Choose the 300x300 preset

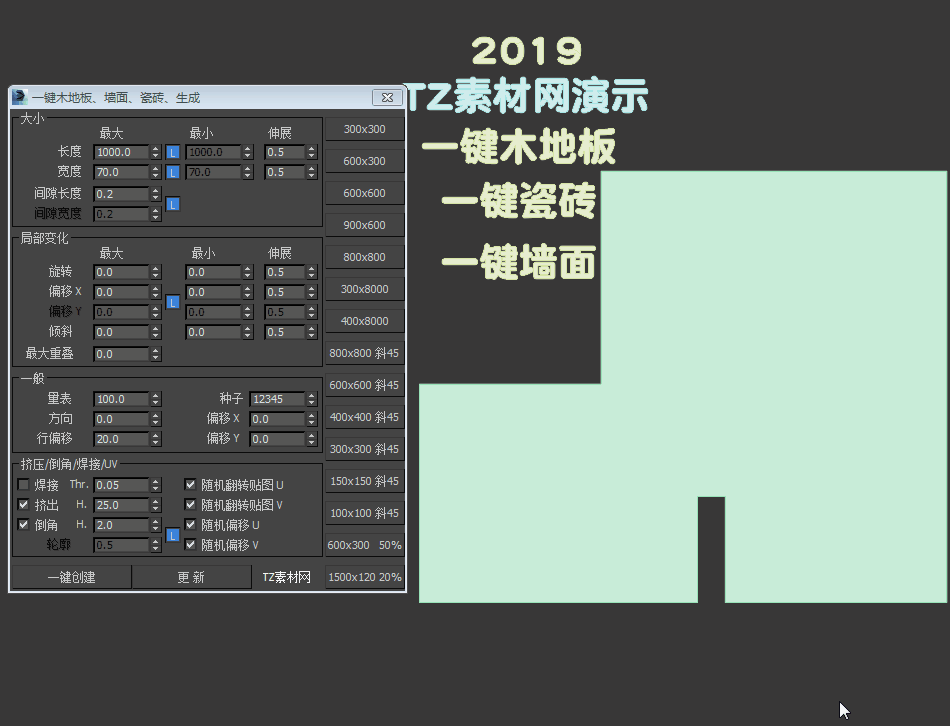[x=365, y=129]
